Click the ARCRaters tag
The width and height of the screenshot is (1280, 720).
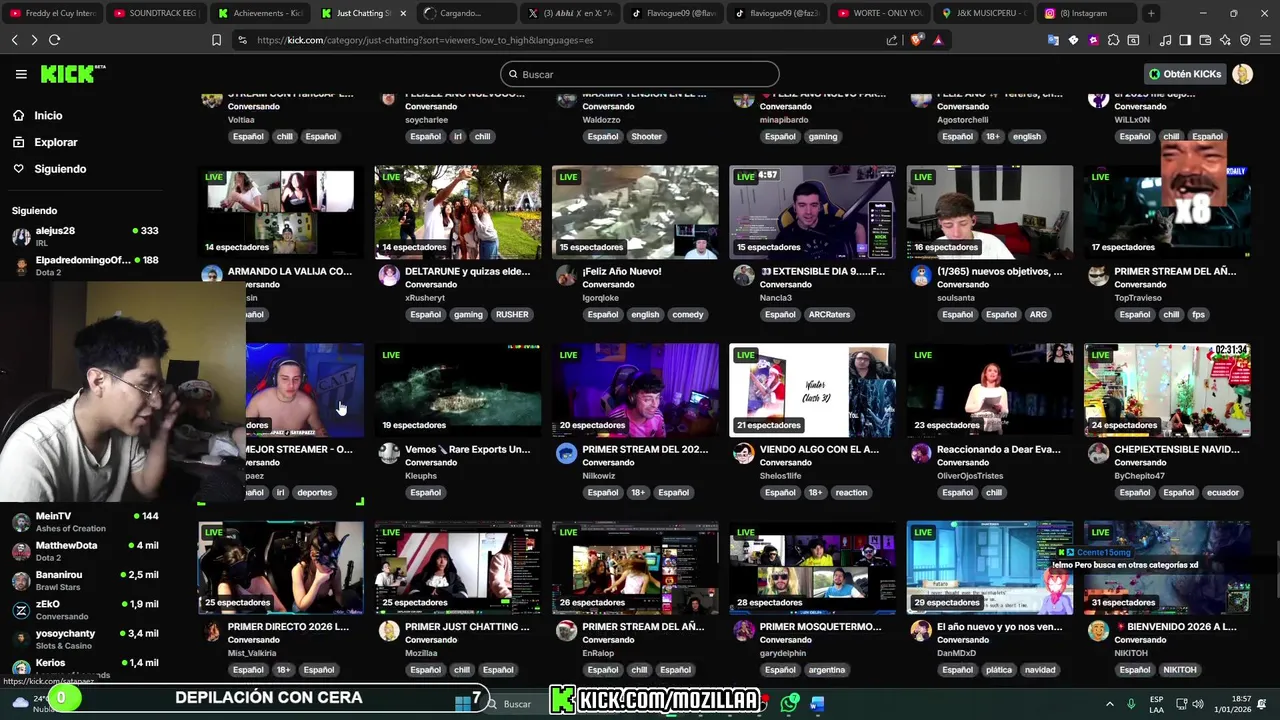[x=829, y=314]
